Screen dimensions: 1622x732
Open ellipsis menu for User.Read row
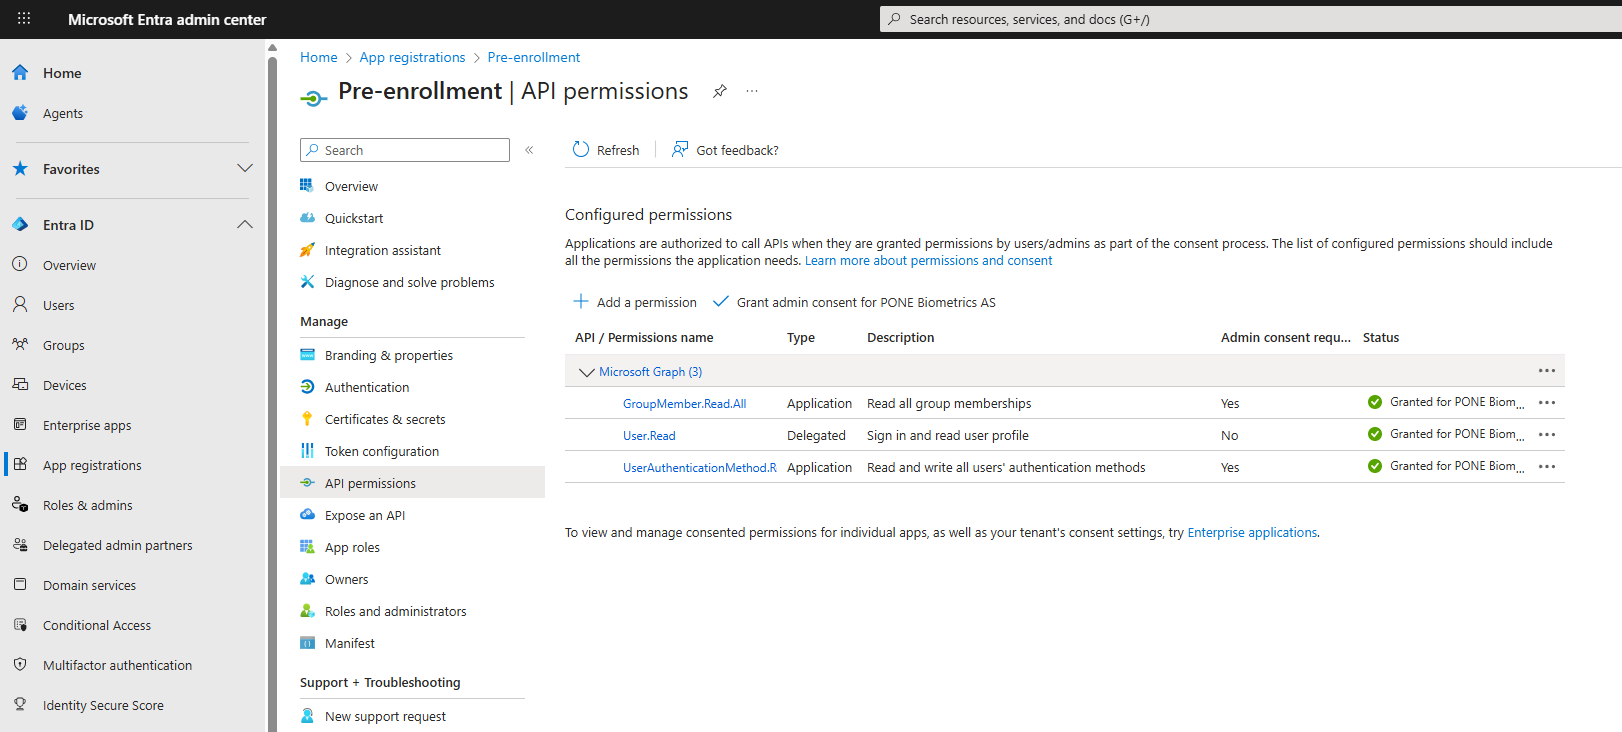click(x=1547, y=435)
